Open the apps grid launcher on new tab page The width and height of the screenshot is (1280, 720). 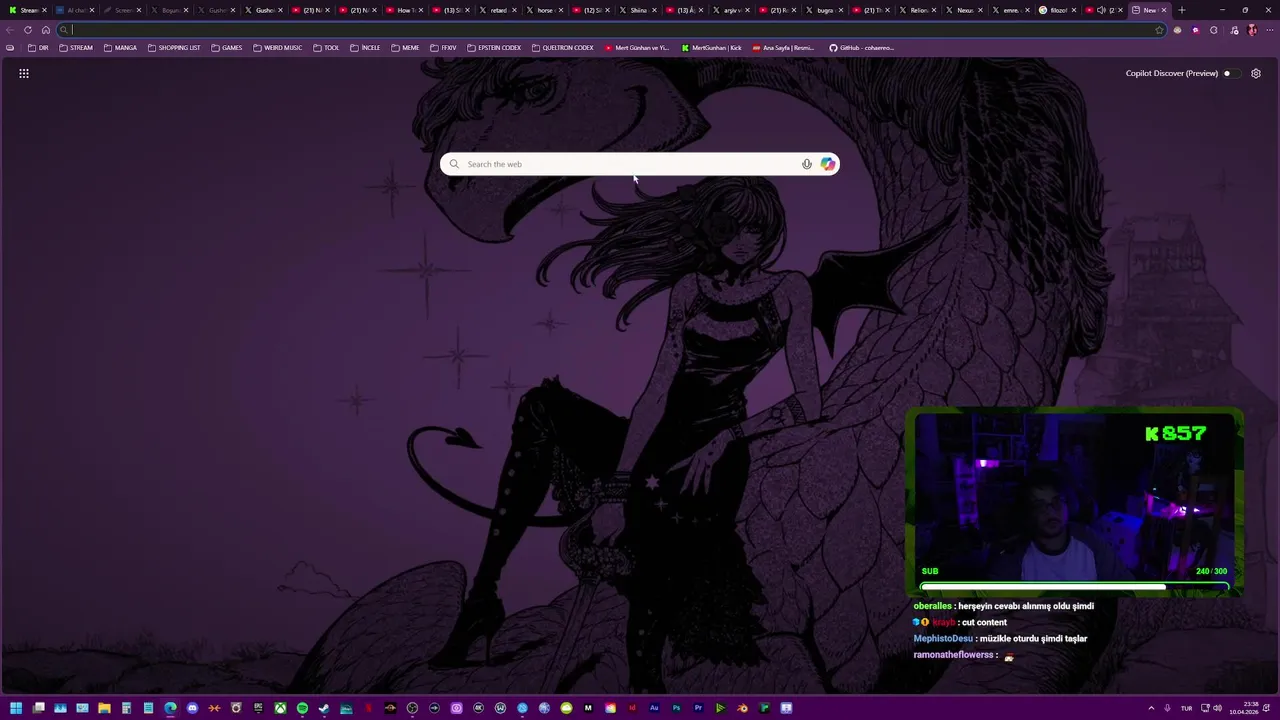tap(24, 73)
